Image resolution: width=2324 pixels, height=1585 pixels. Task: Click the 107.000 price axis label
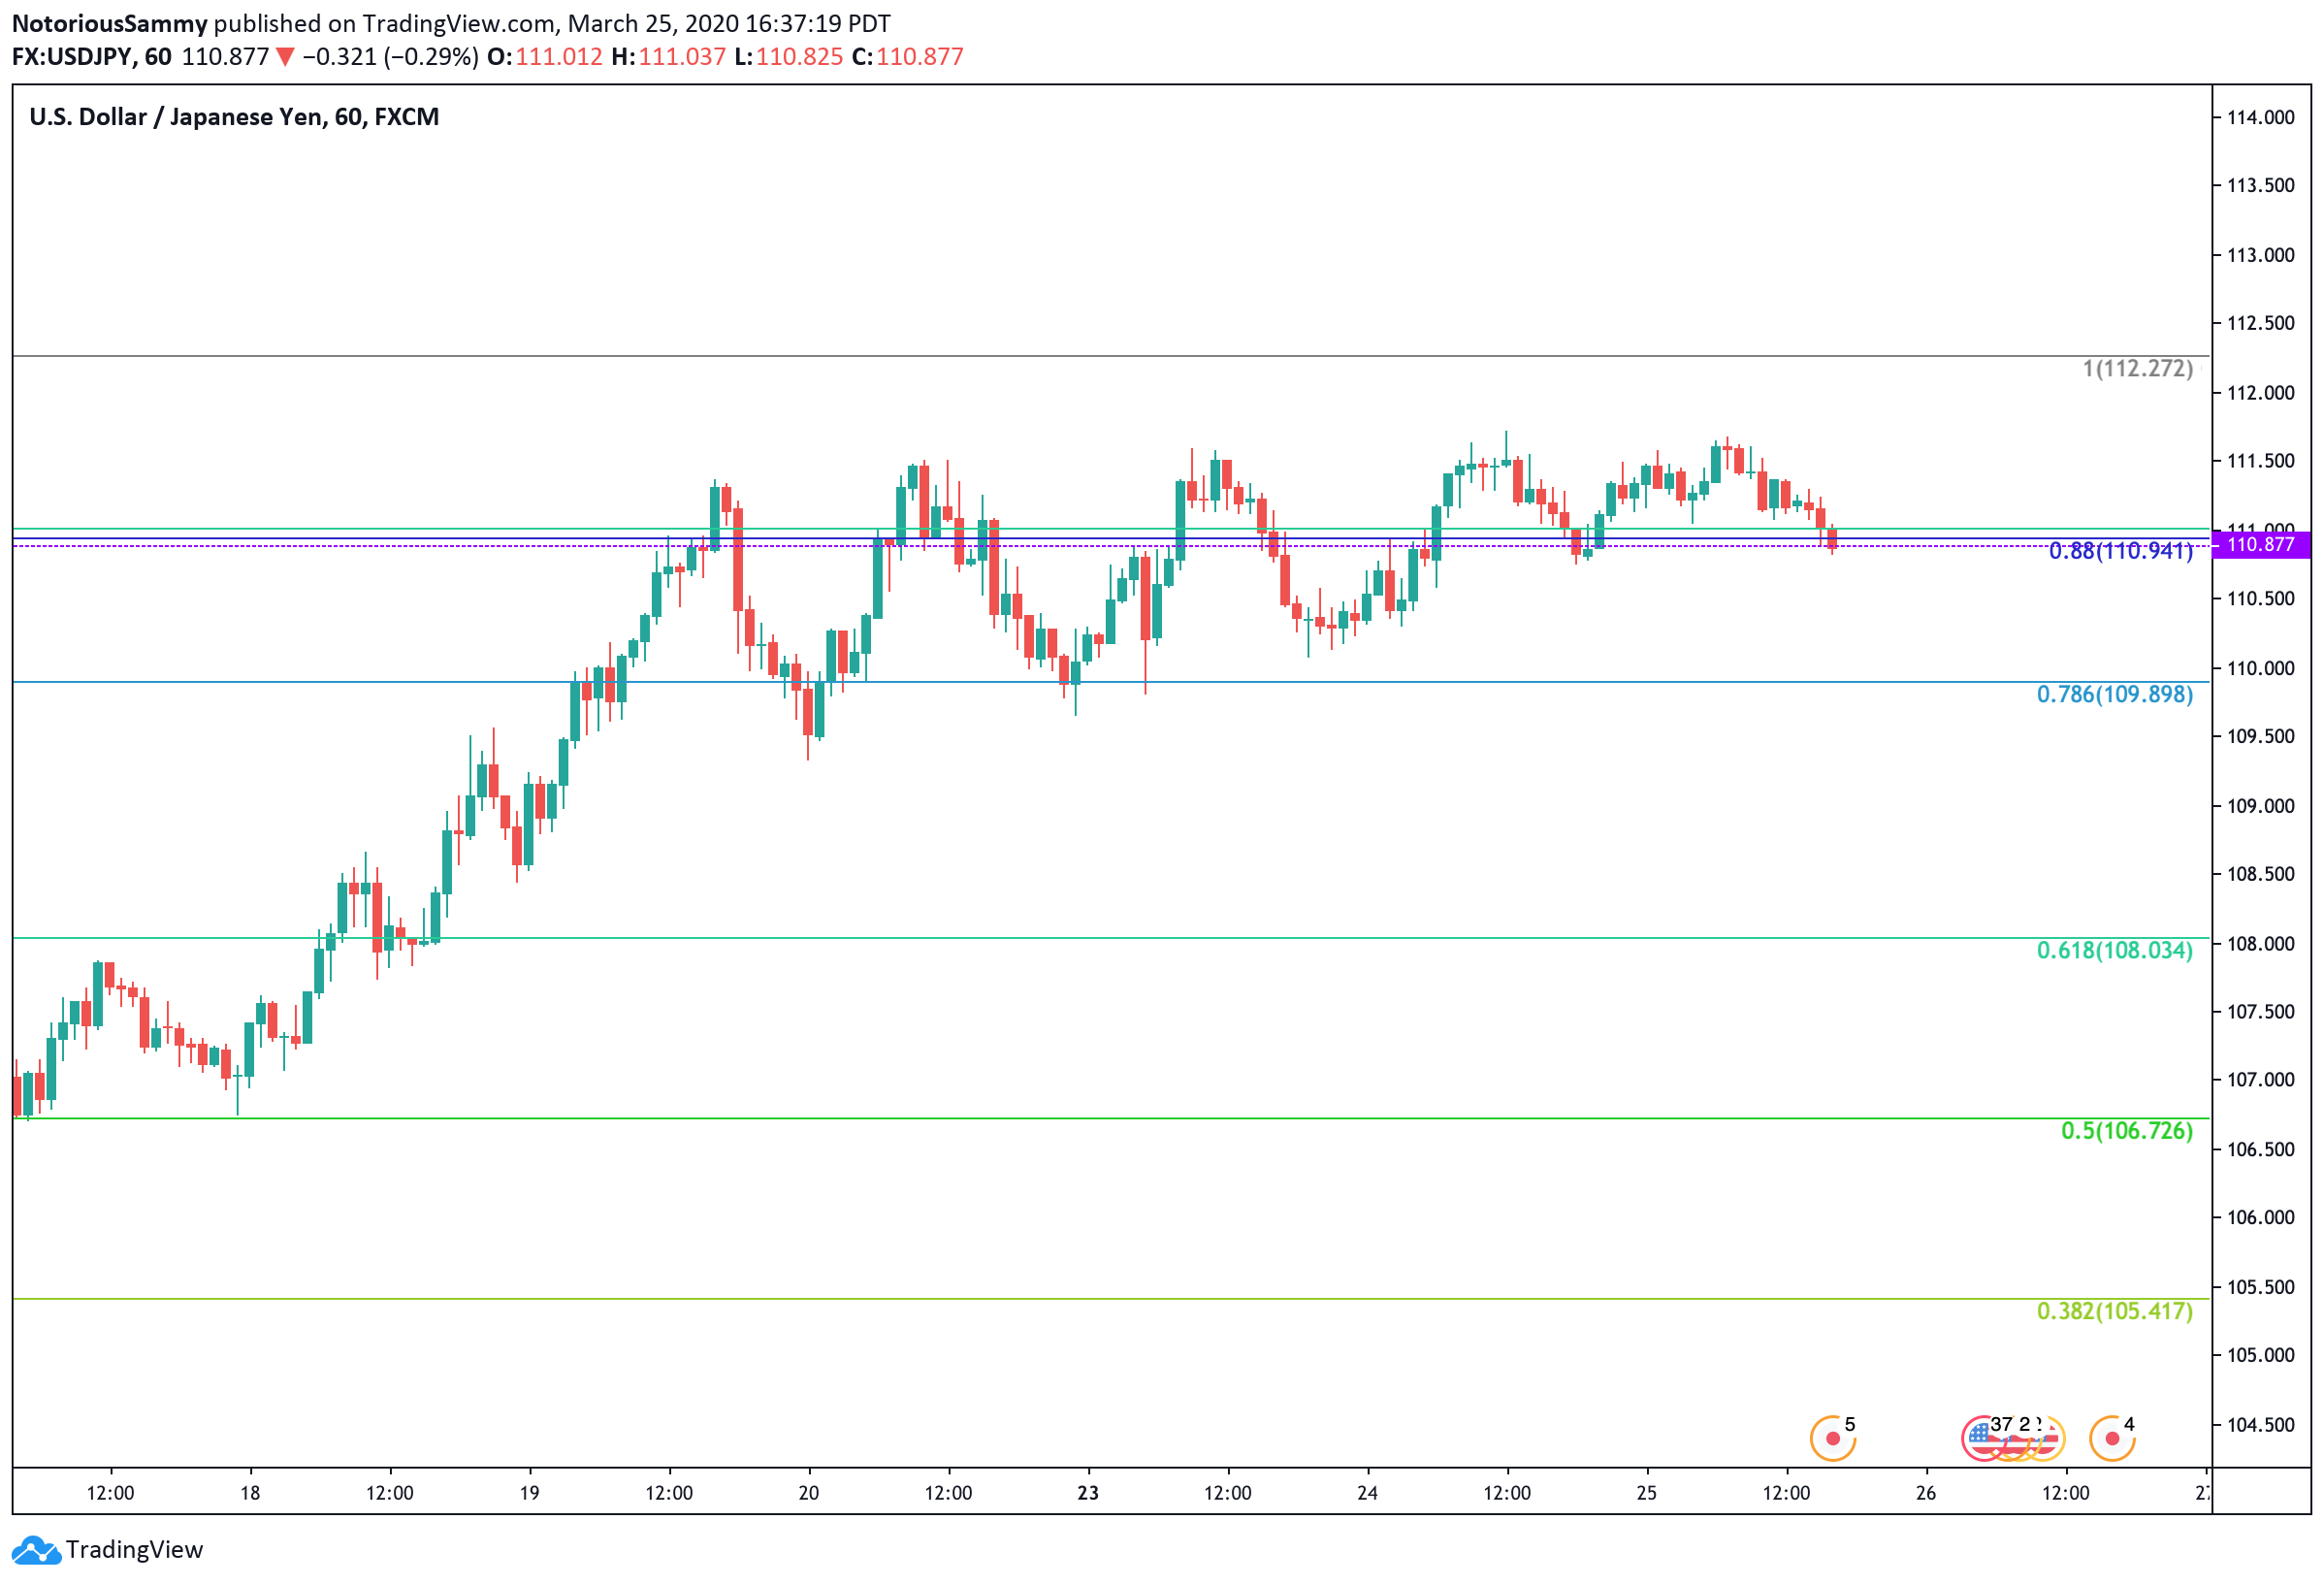click(2260, 1080)
